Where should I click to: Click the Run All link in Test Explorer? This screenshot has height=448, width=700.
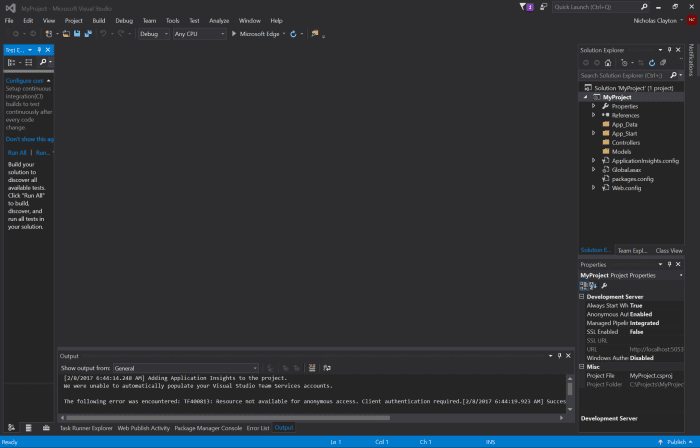[16, 153]
